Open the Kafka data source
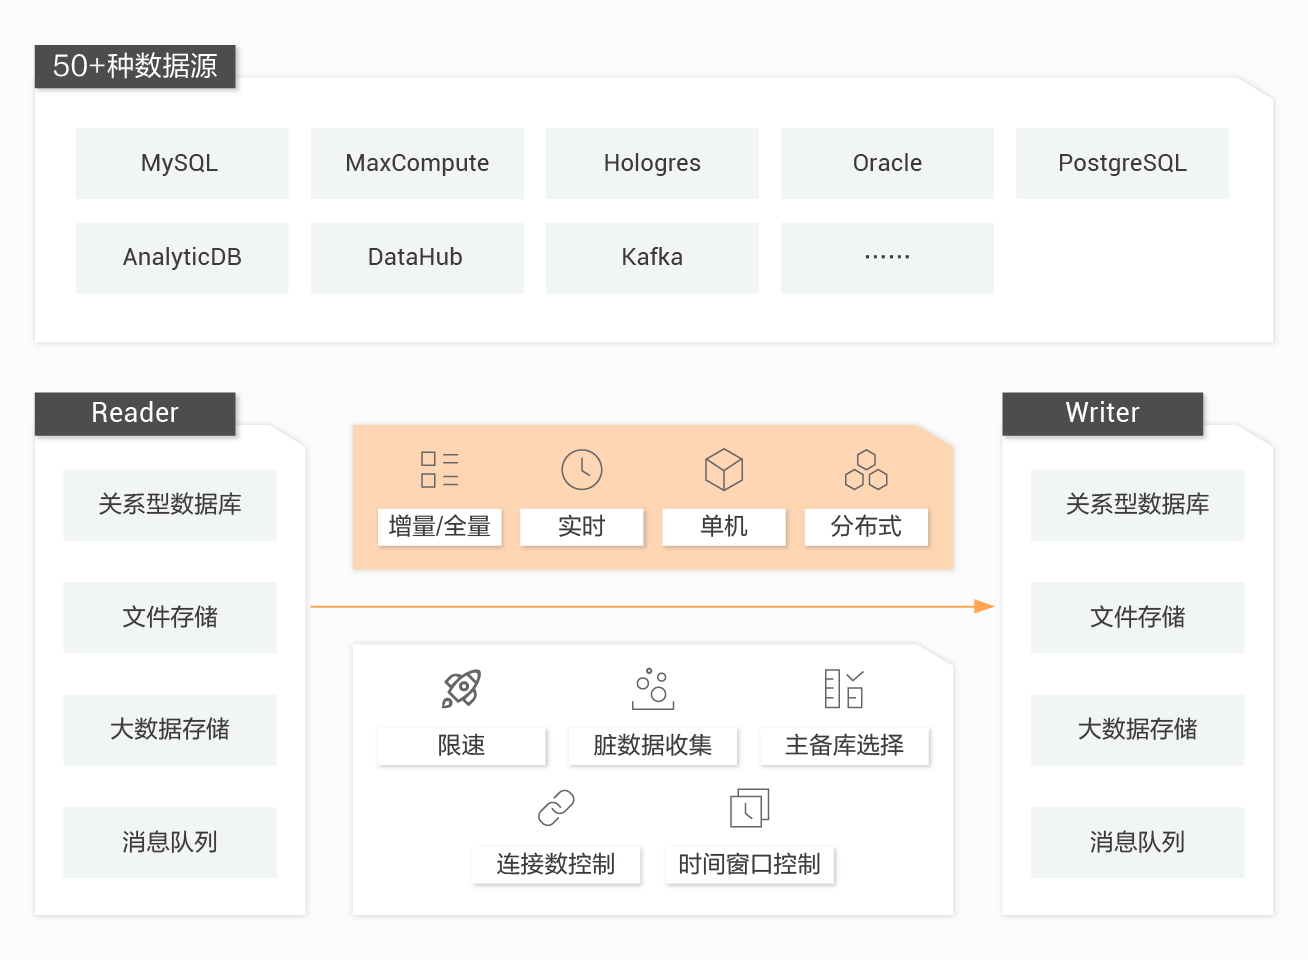This screenshot has width=1308, height=960. pyautogui.click(x=652, y=257)
